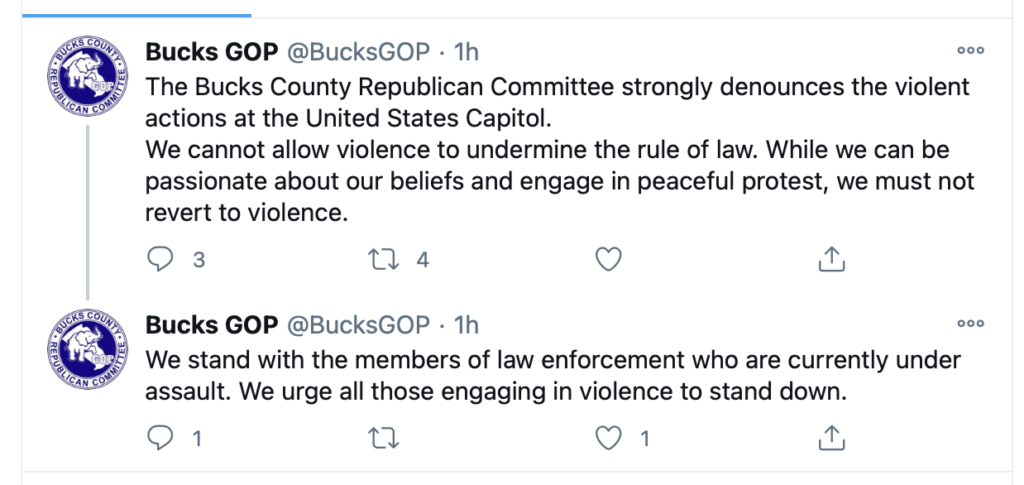
Task: Open the Bucks GOP name in second tweet
Action: (211, 324)
